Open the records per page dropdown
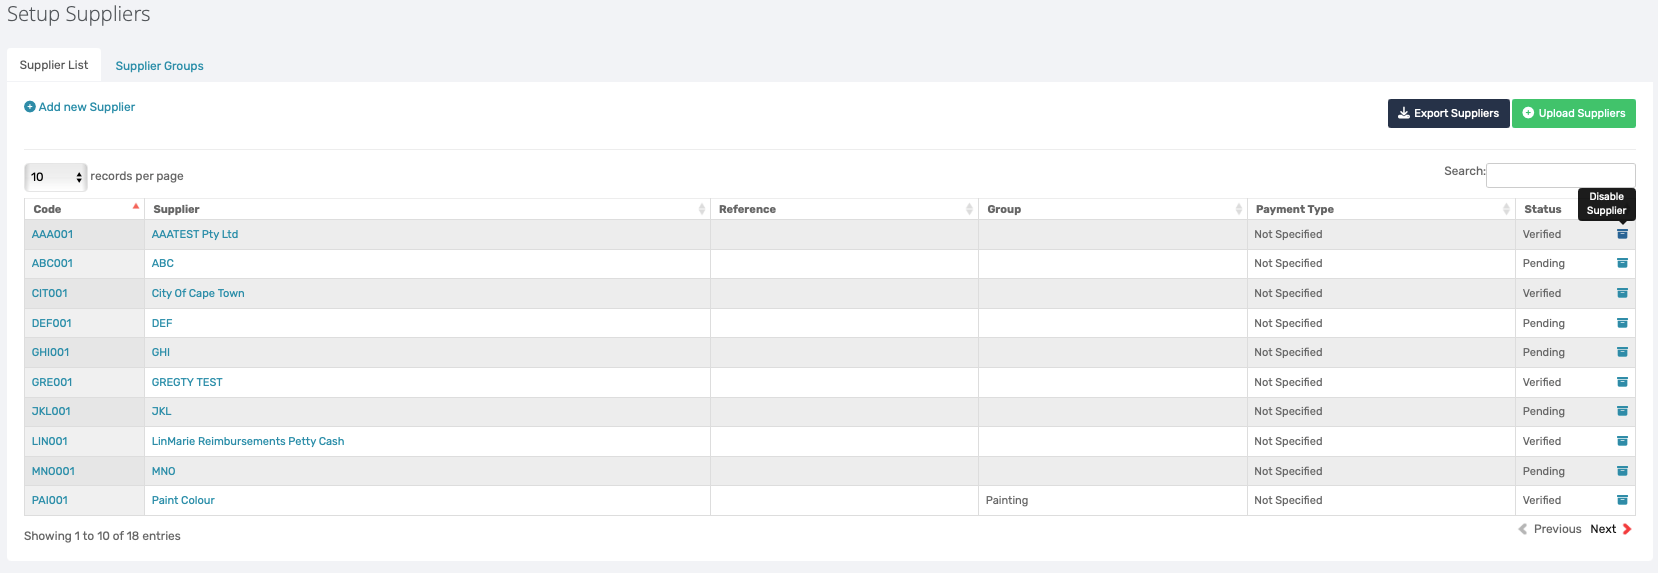 coord(56,177)
